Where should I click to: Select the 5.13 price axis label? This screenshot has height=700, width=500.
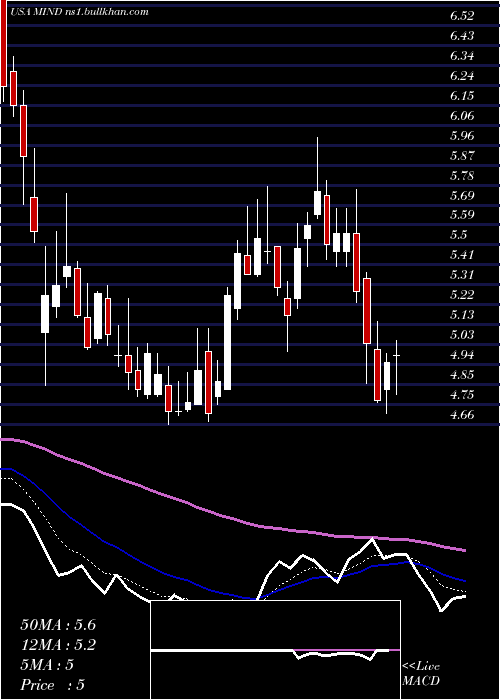pos(462,315)
